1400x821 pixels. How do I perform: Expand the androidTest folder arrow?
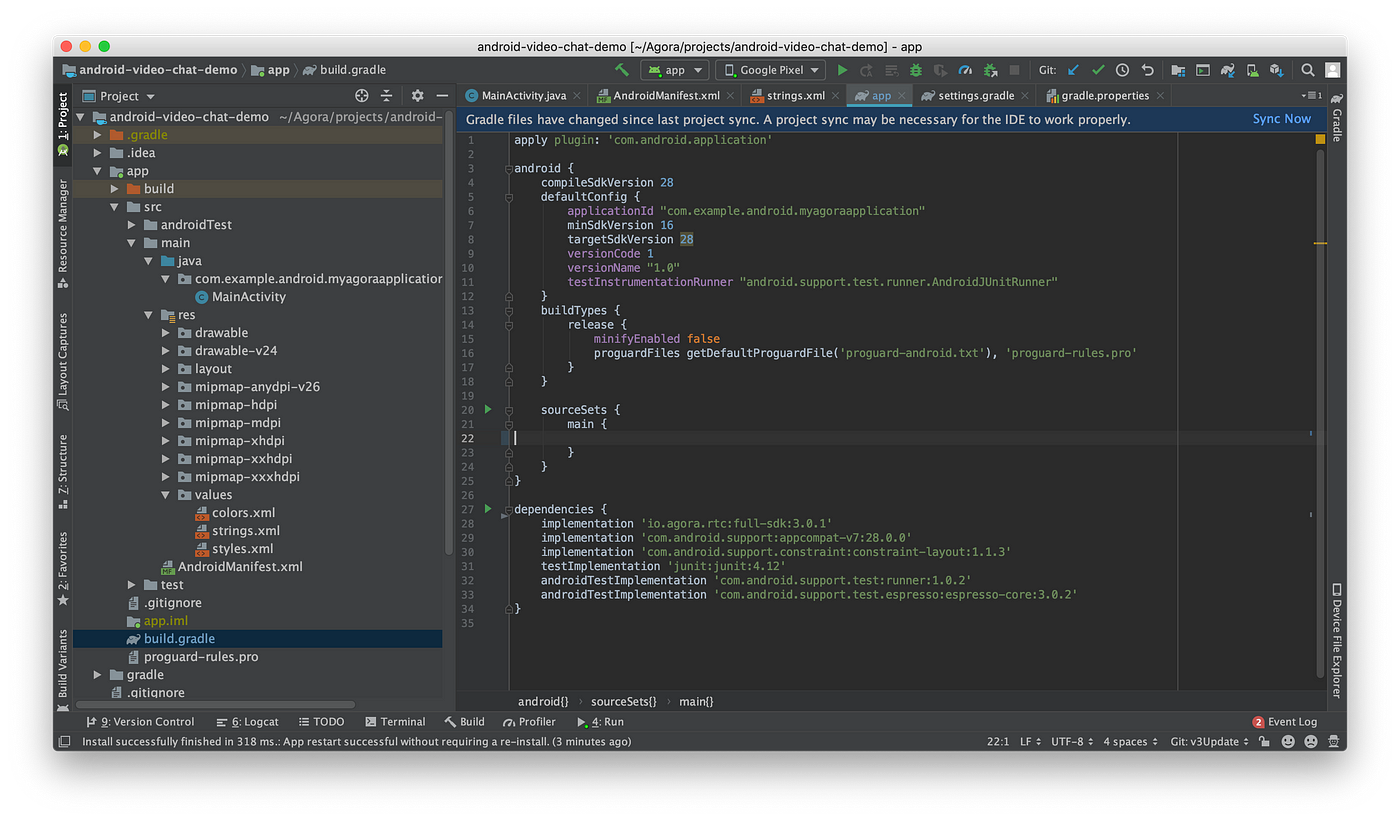point(131,225)
